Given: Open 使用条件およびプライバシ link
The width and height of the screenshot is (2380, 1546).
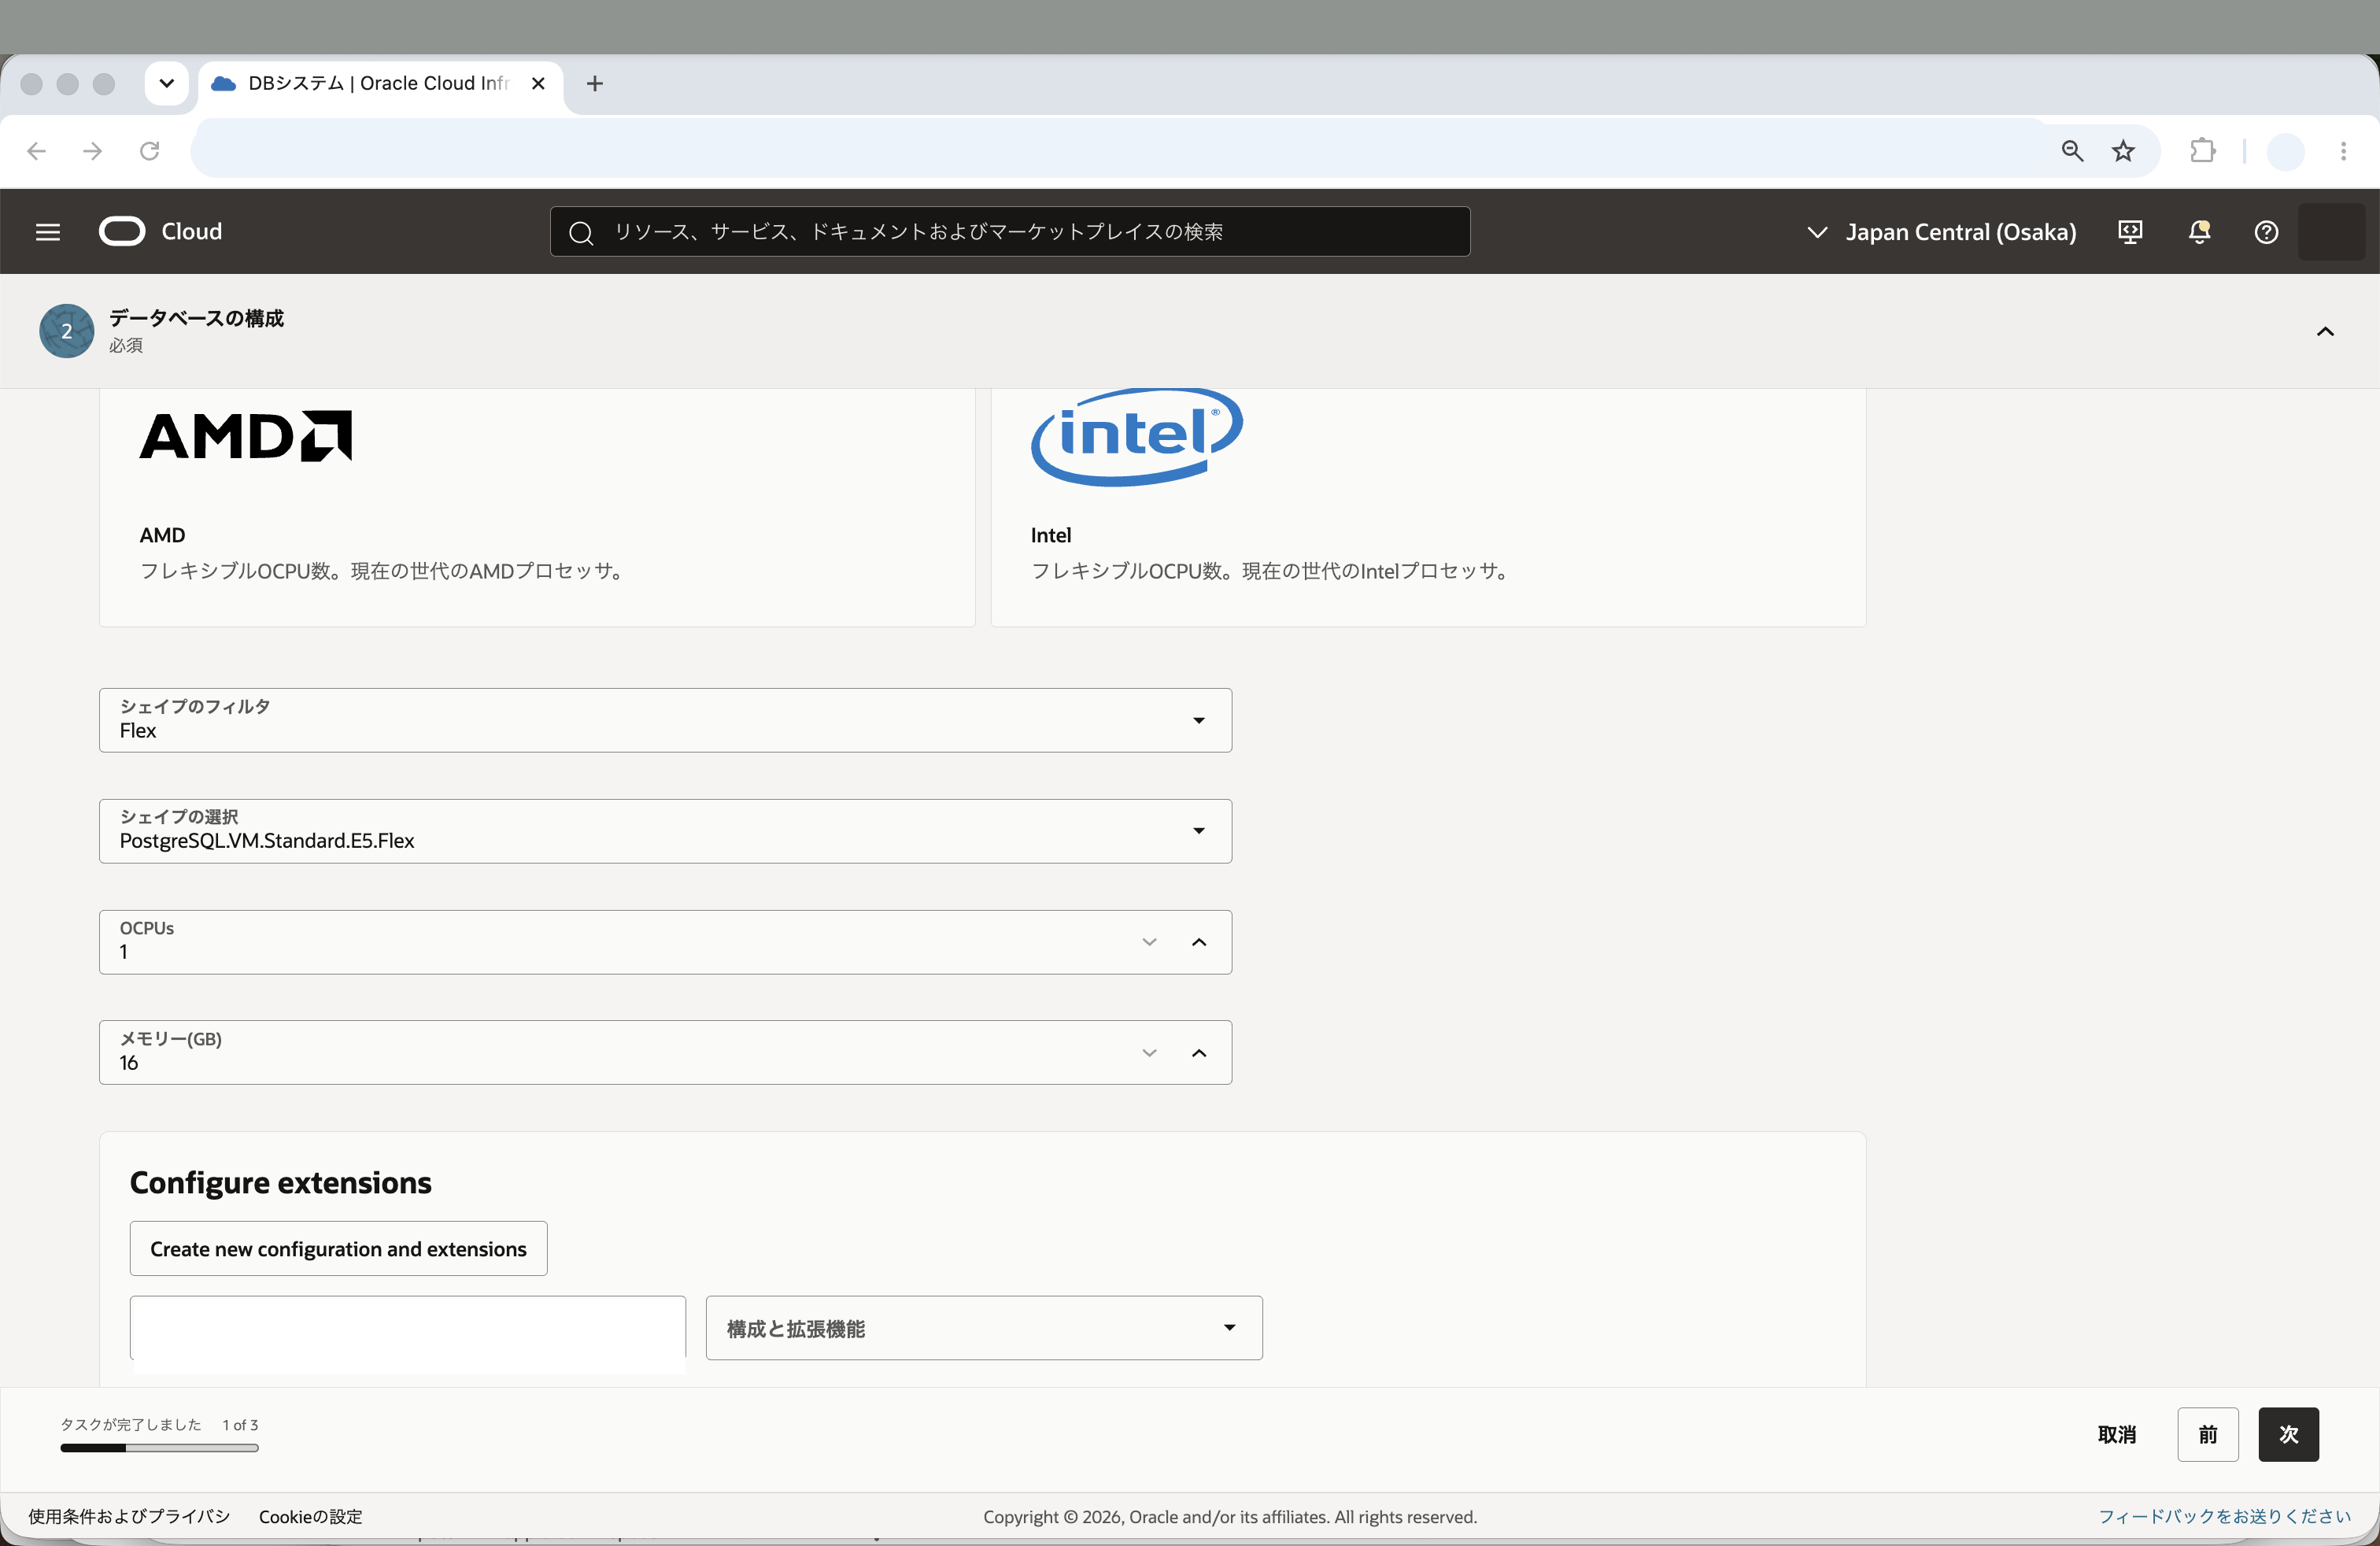Looking at the screenshot, I should (129, 1516).
